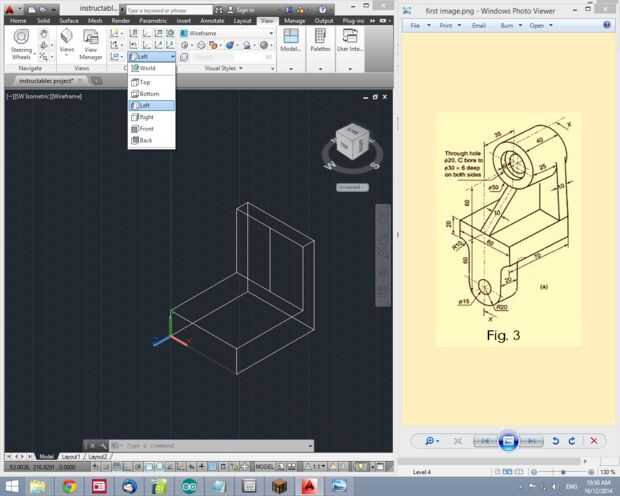Screen dimensions: 620x496
Task: Click the ViewCube in the drawing area
Action: (x=352, y=143)
